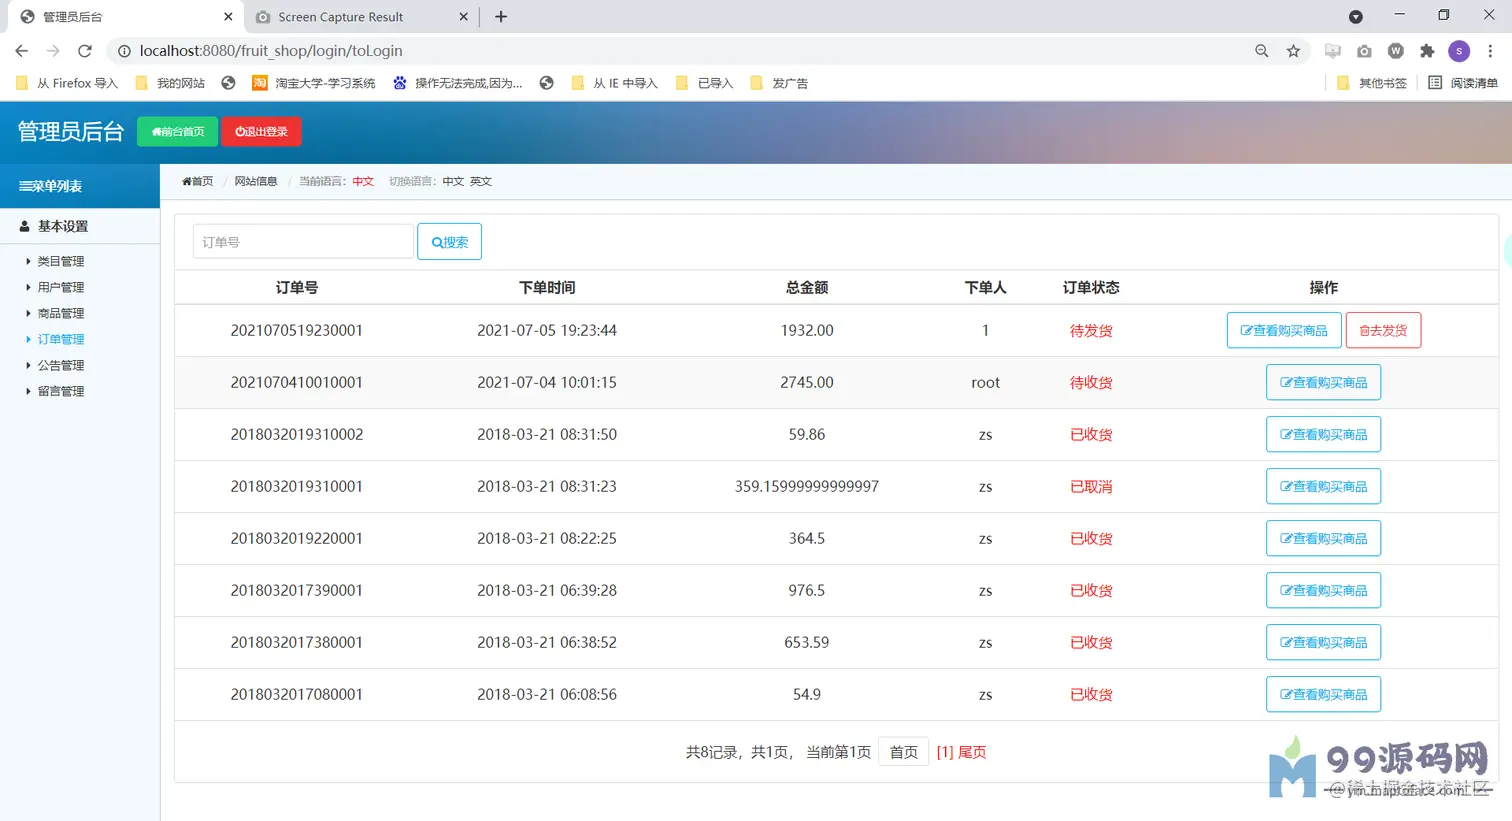Click the 搜索 search button
The width and height of the screenshot is (1512, 821).
pyautogui.click(x=449, y=242)
